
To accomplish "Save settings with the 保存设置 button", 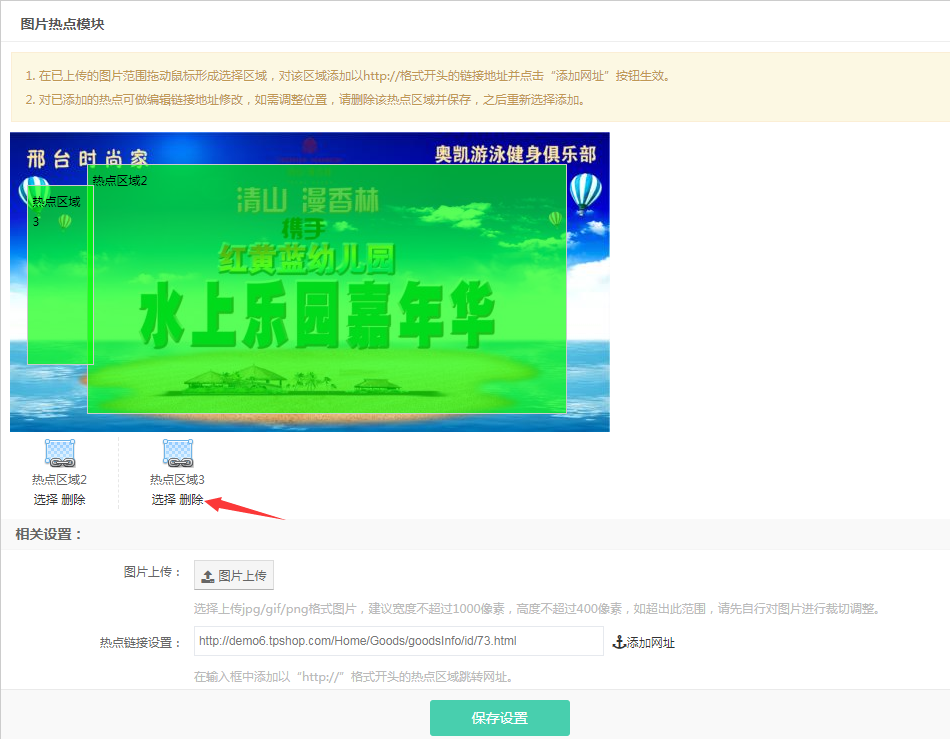I will pyautogui.click(x=499, y=718).
